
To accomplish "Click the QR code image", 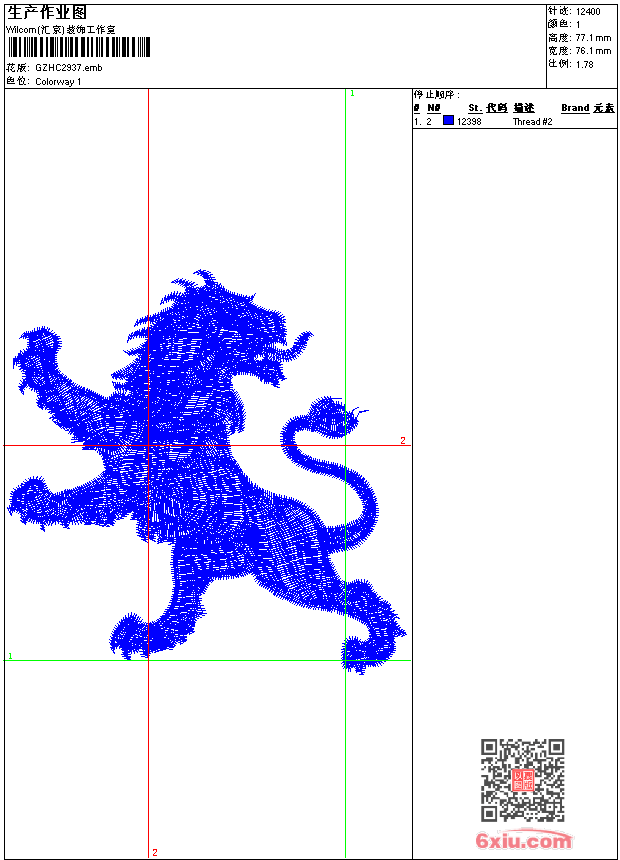I will point(522,780).
